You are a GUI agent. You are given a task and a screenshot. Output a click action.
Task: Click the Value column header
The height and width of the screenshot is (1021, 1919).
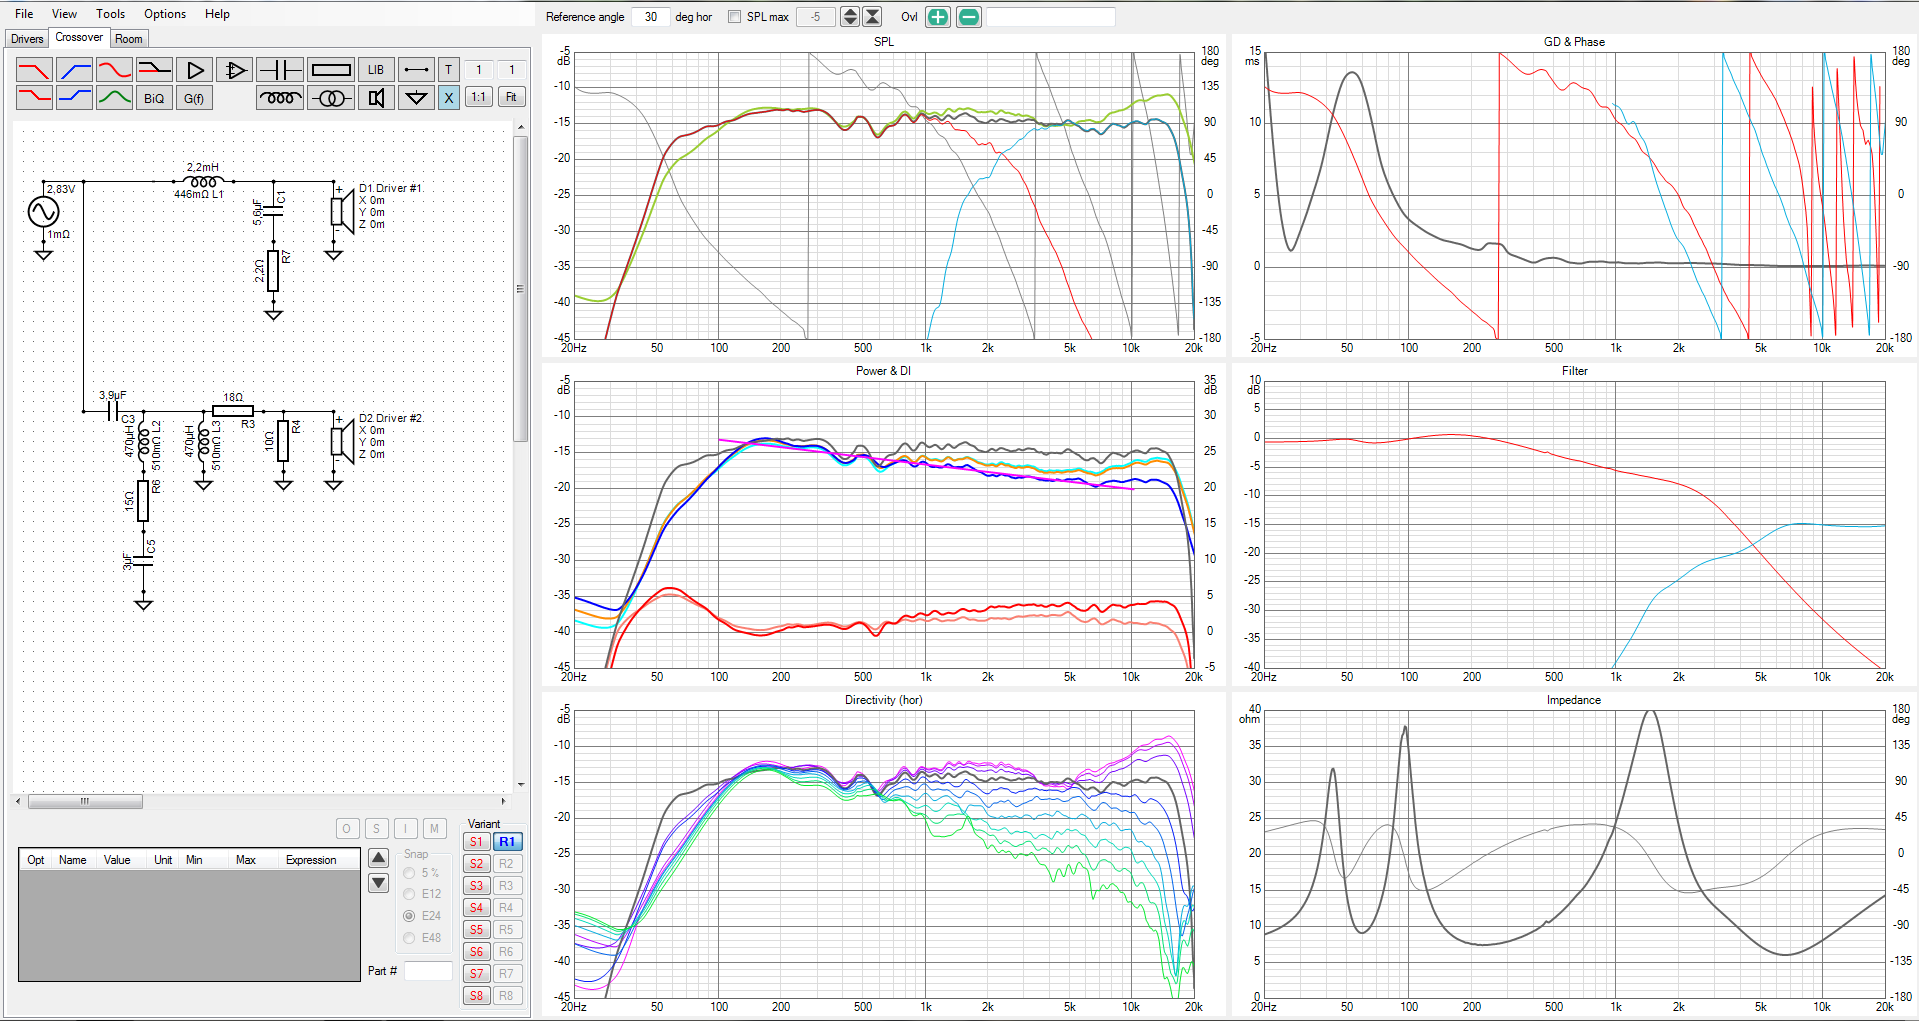117,860
